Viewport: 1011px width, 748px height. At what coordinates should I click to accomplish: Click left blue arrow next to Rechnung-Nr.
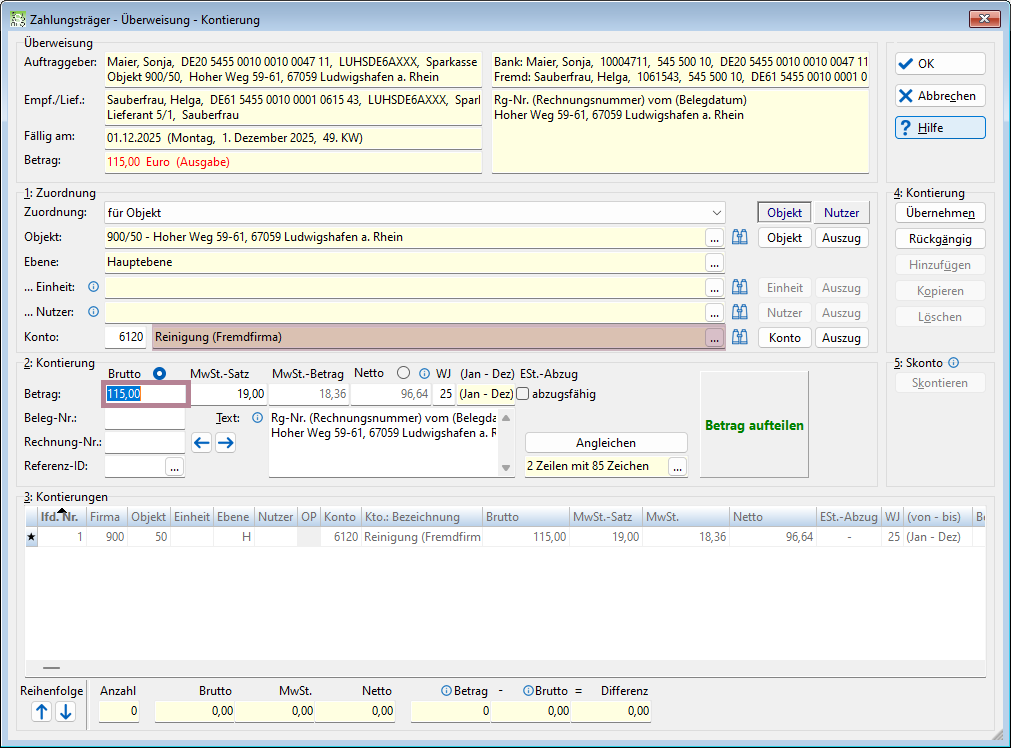202,442
